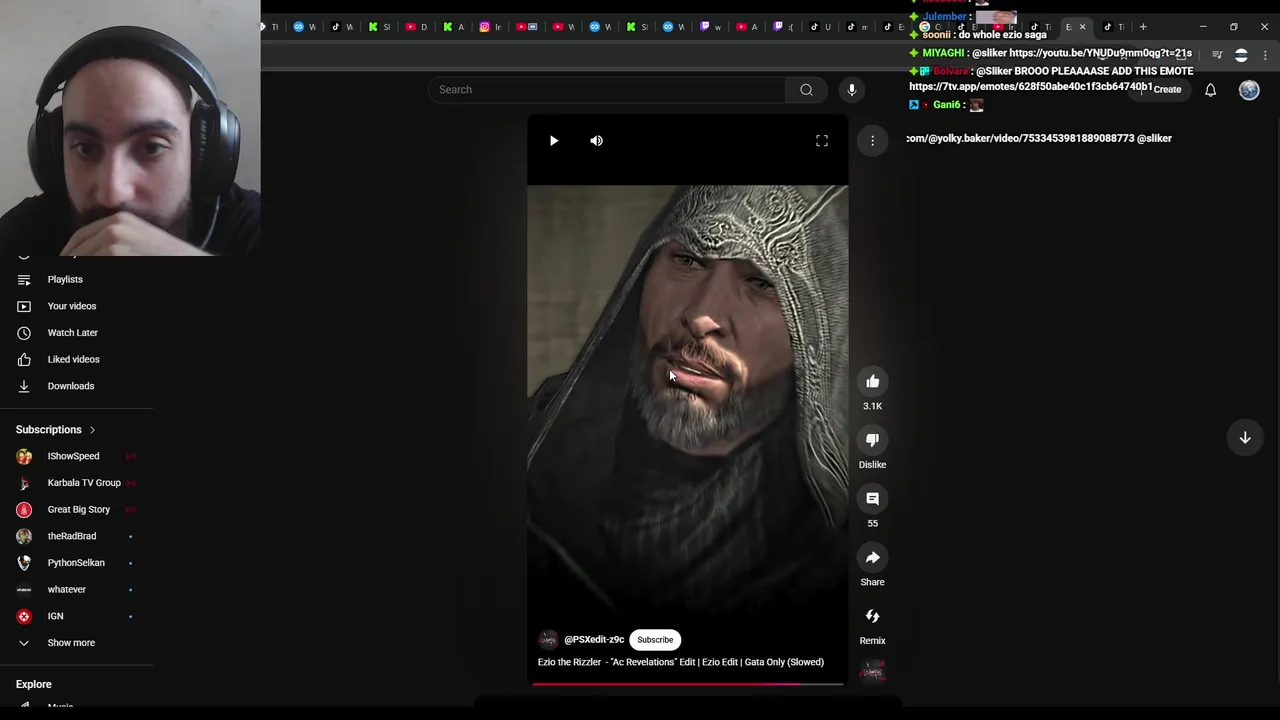Viewport: 1280px width, 720px height.
Task: Open browser media control icon
Action: tap(1217, 55)
